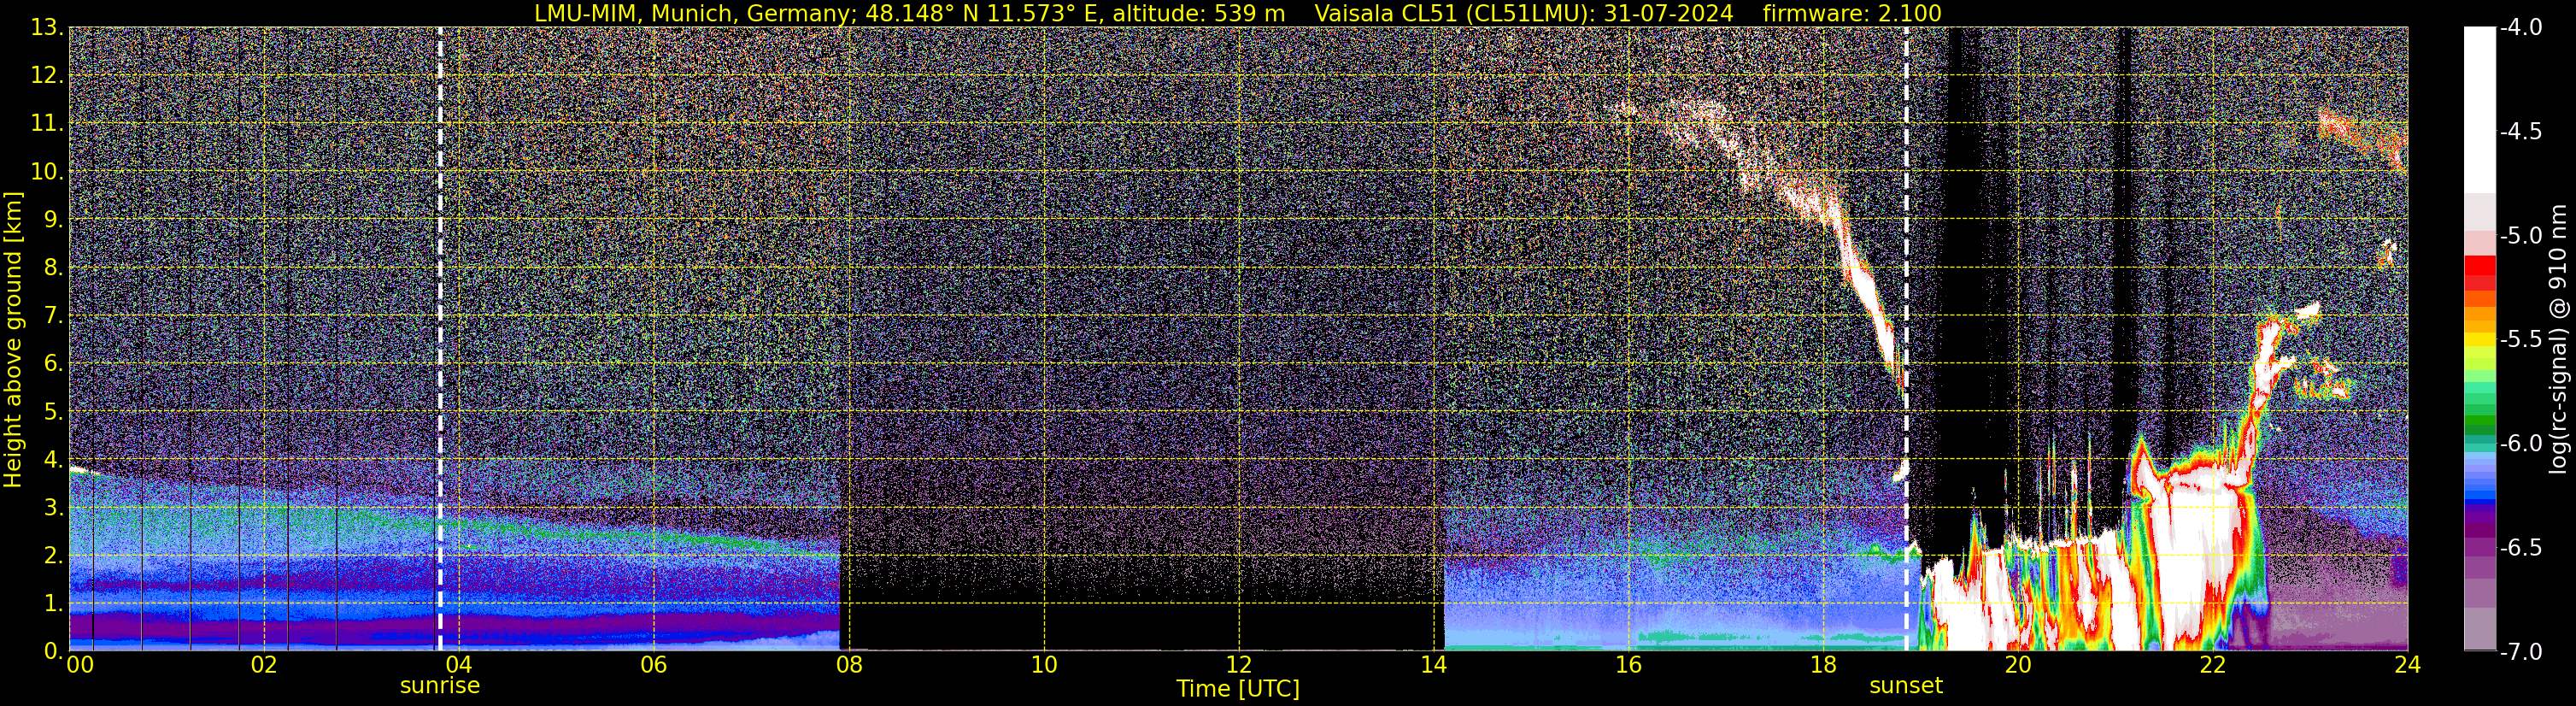Click the Time [UTC] axis title

coord(1238,689)
